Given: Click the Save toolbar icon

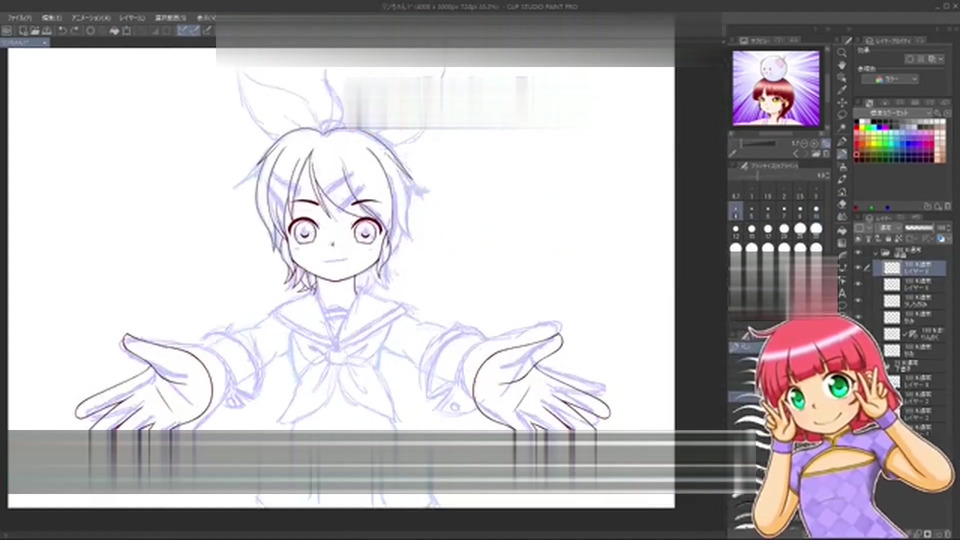Looking at the screenshot, I should pyautogui.click(x=47, y=31).
